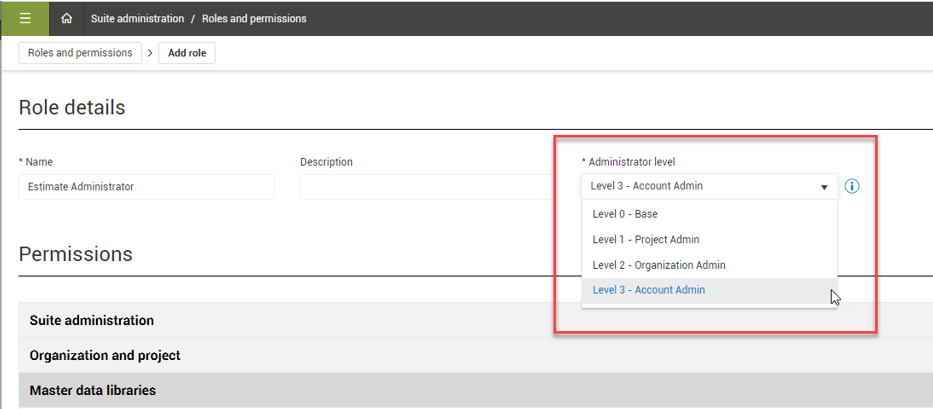Click the Name field containing Estimate Administrator
This screenshot has width=933, height=409.
(146, 187)
